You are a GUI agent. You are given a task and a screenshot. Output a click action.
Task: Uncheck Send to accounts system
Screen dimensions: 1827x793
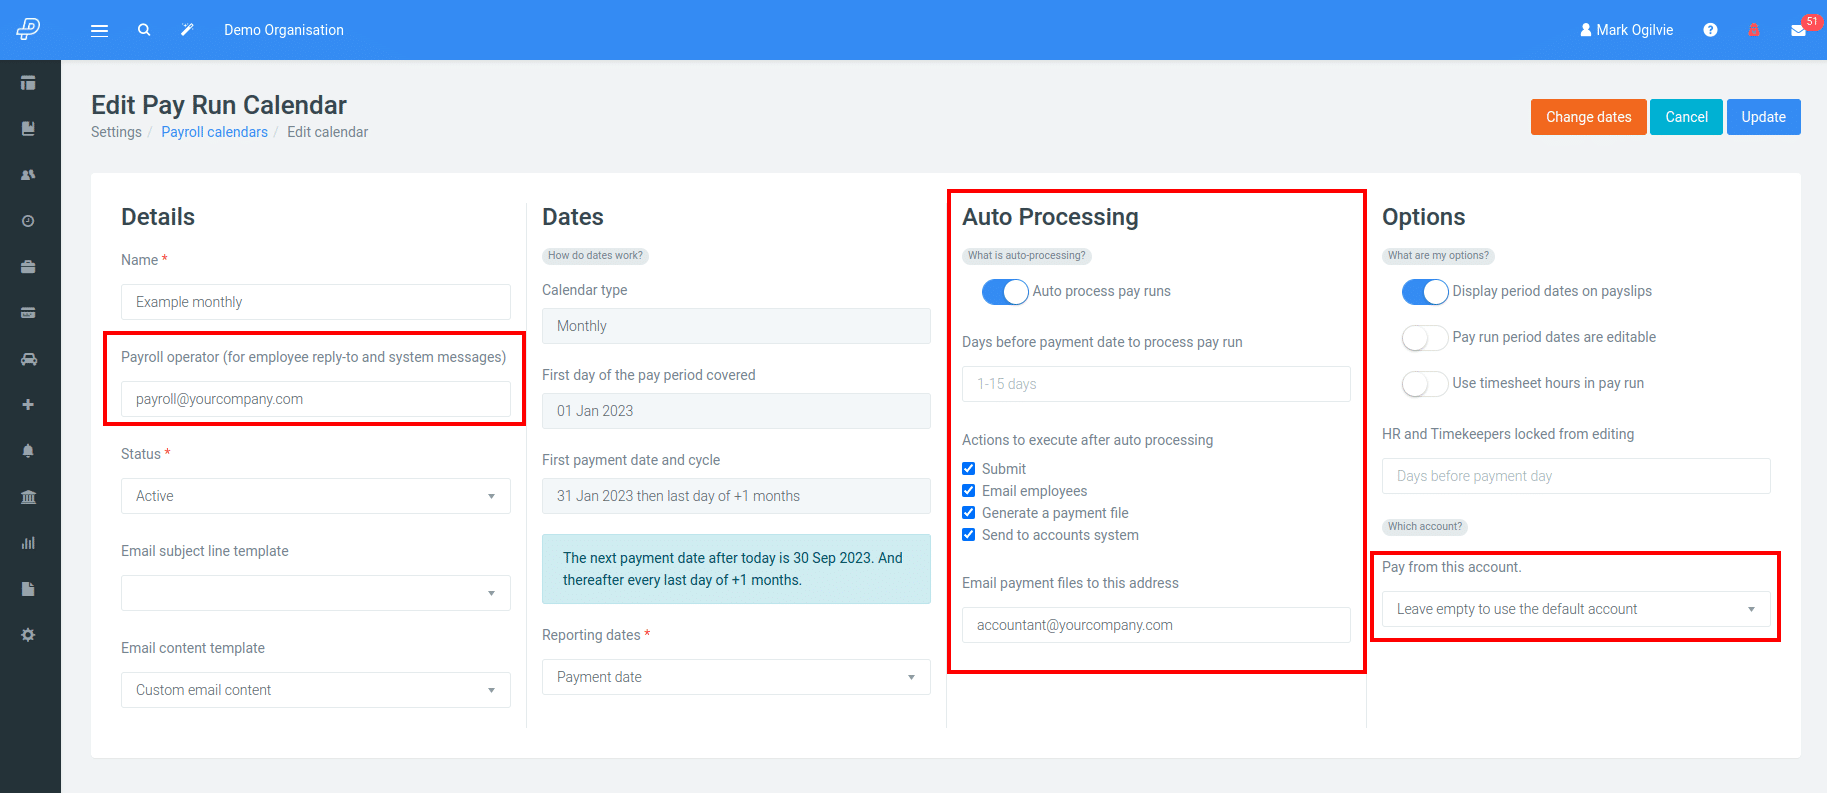pos(968,534)
